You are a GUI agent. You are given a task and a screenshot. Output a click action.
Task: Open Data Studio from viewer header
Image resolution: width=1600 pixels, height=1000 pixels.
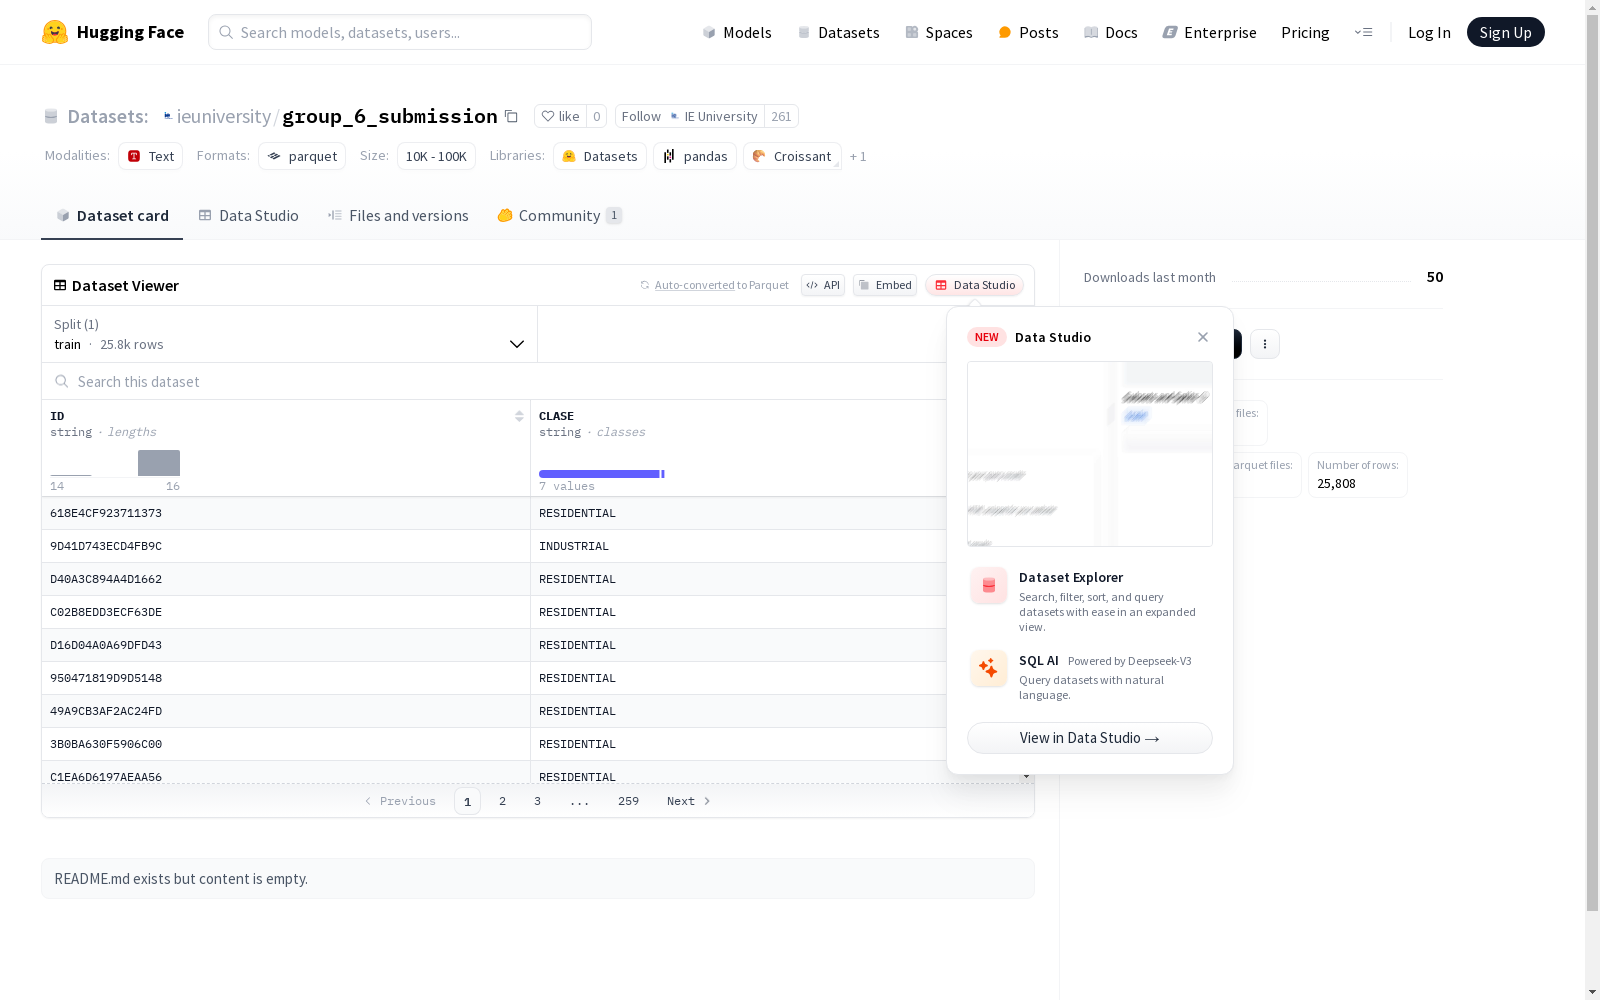coord(975,285)
